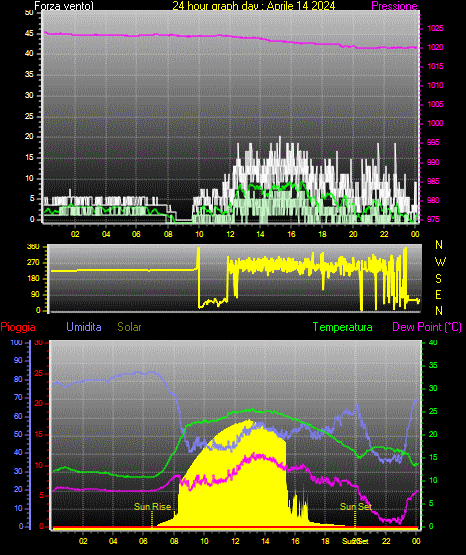The height and width of the screenshot is (555, 466).
Task: Click the '24 hour graph day : Aprile 14 2024' title
Action: tap(254, 5)
